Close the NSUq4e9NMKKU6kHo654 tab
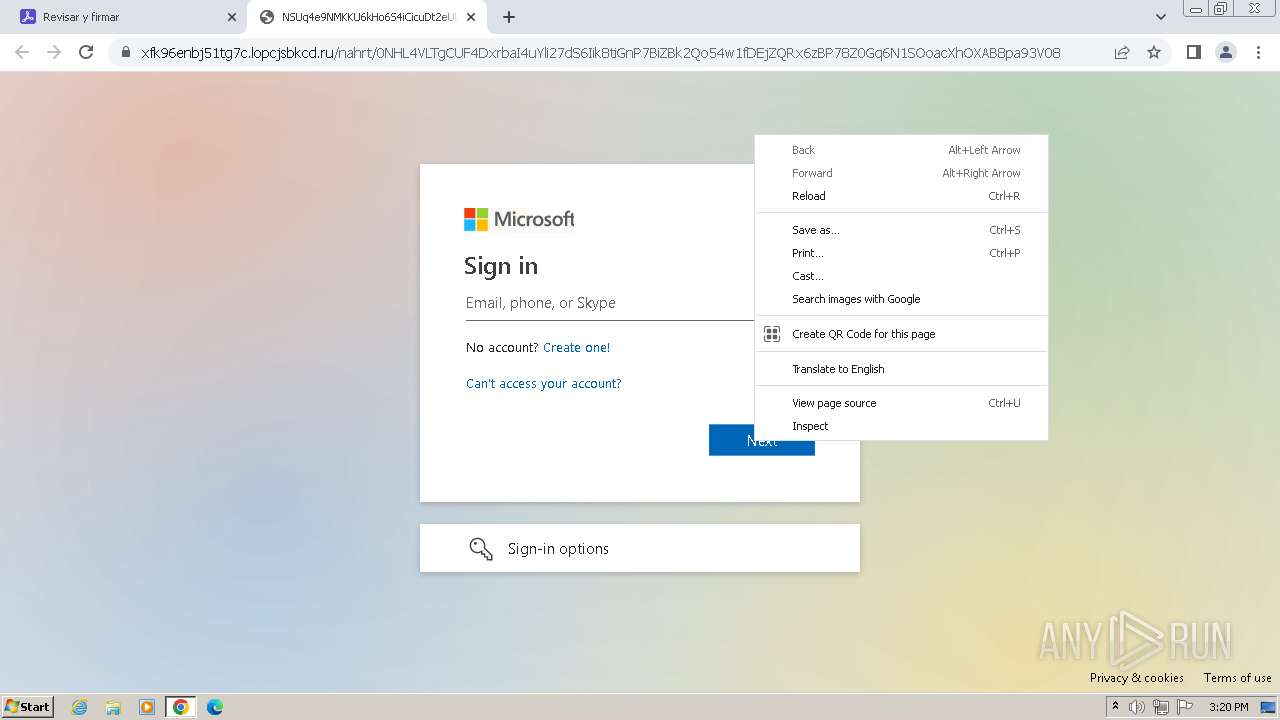The width and height of the screenshot is (1280, 720). [x=471, y=17]
